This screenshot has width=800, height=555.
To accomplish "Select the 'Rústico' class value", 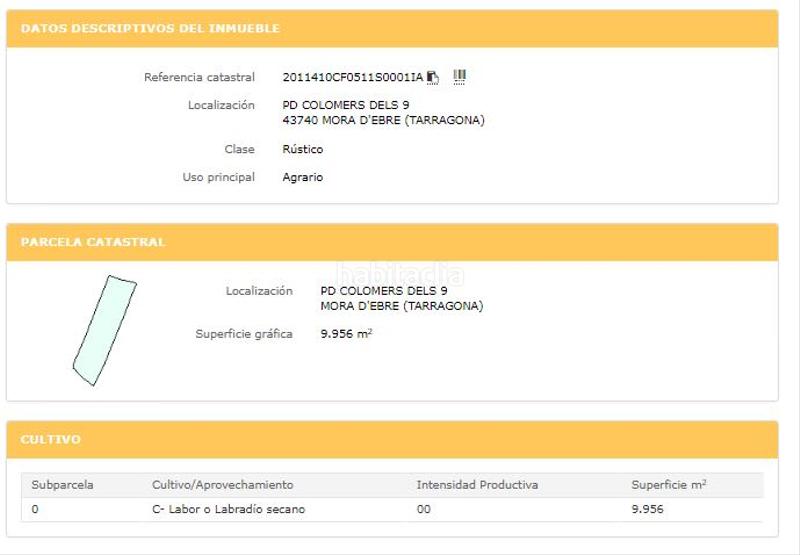I will click(x=303, y=149).
